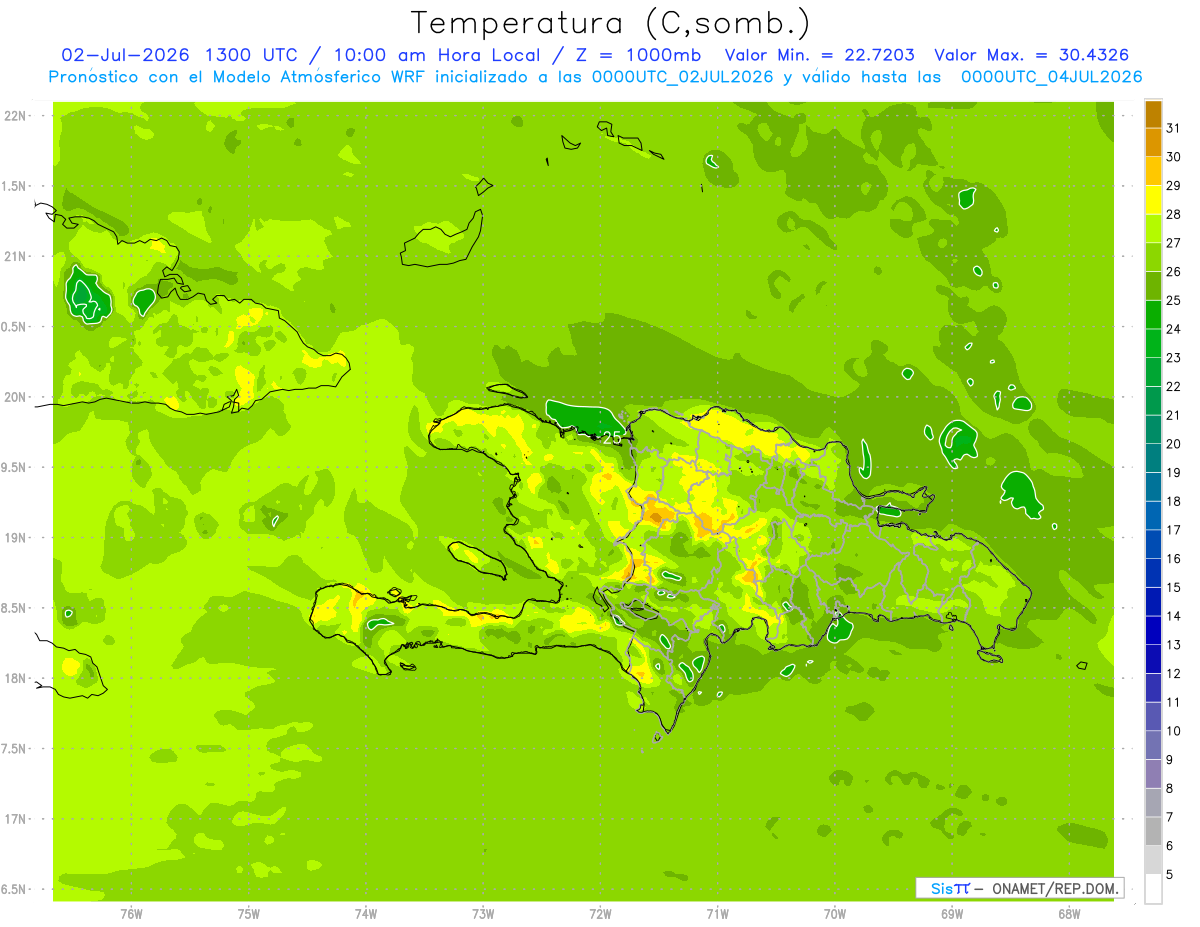Click the '71W' longitude label
1200x927 pixels.
[x=717, y=914]
